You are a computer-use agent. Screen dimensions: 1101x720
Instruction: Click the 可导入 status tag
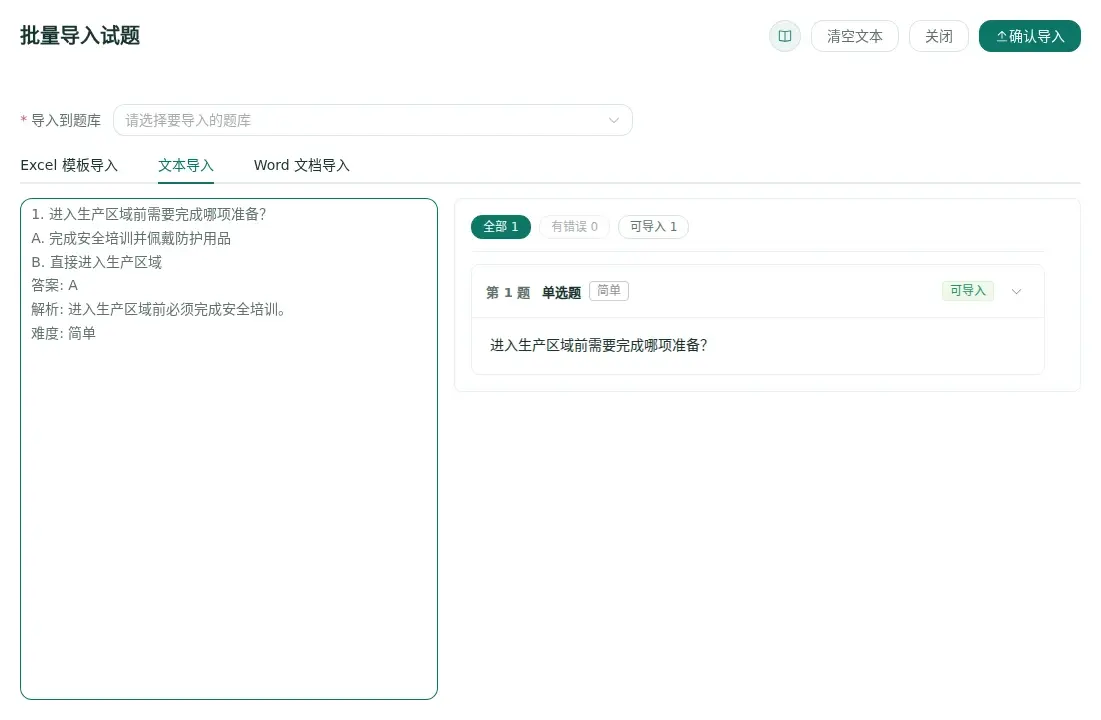point(968,291)
